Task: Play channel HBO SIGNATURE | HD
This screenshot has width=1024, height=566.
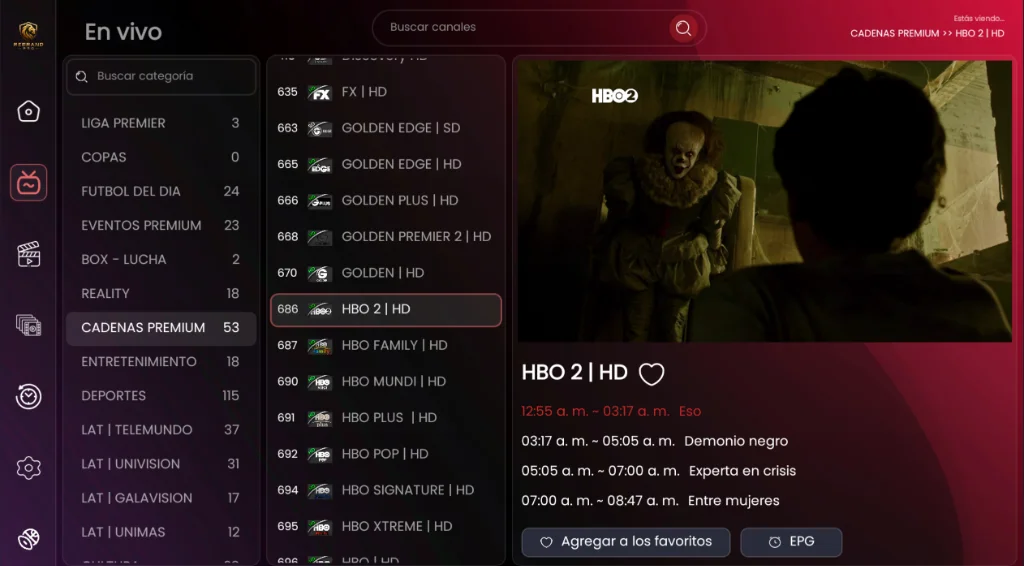Action: coord(386,490)
